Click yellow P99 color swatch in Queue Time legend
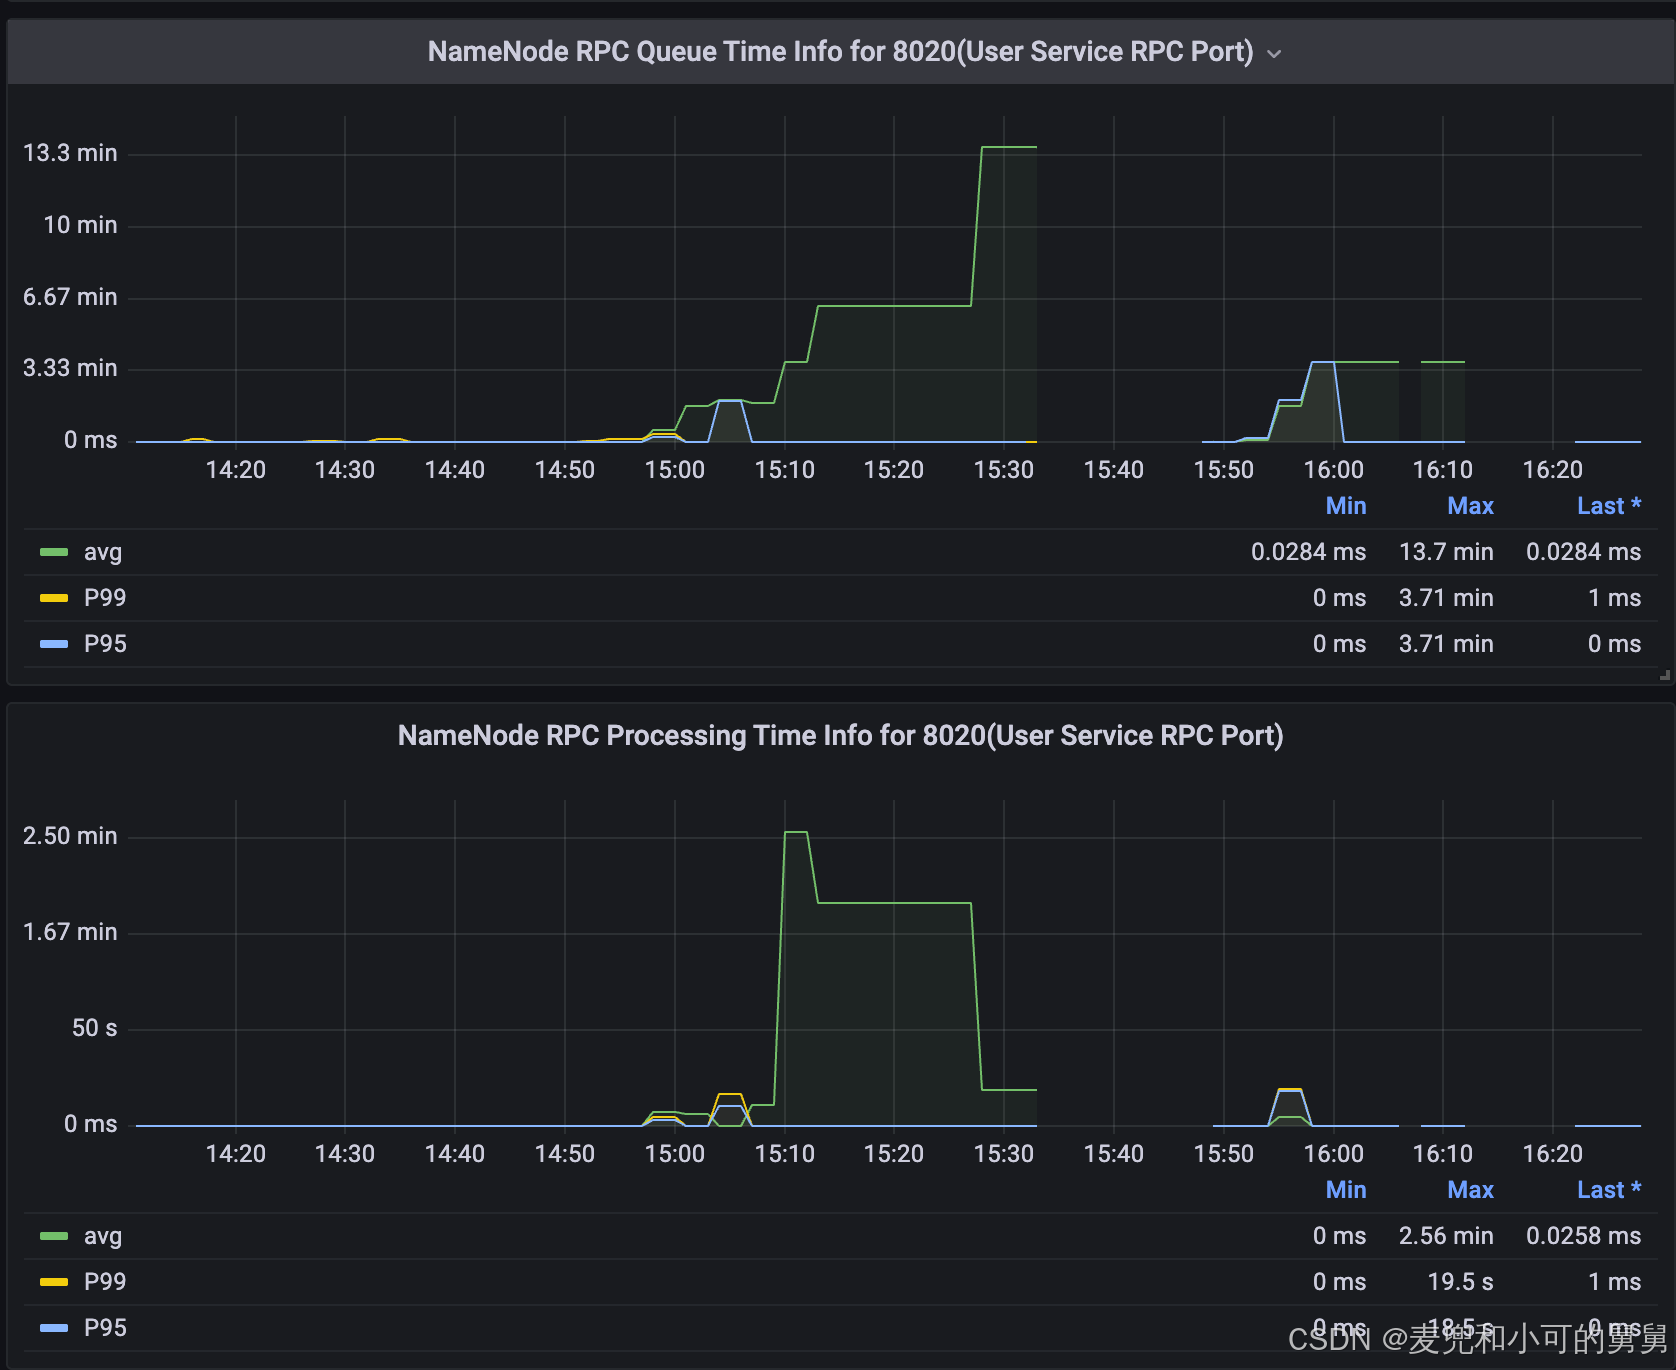The height and width of the screenshot is (1370, 1676). pyautogui.click(x=54, y=598)
